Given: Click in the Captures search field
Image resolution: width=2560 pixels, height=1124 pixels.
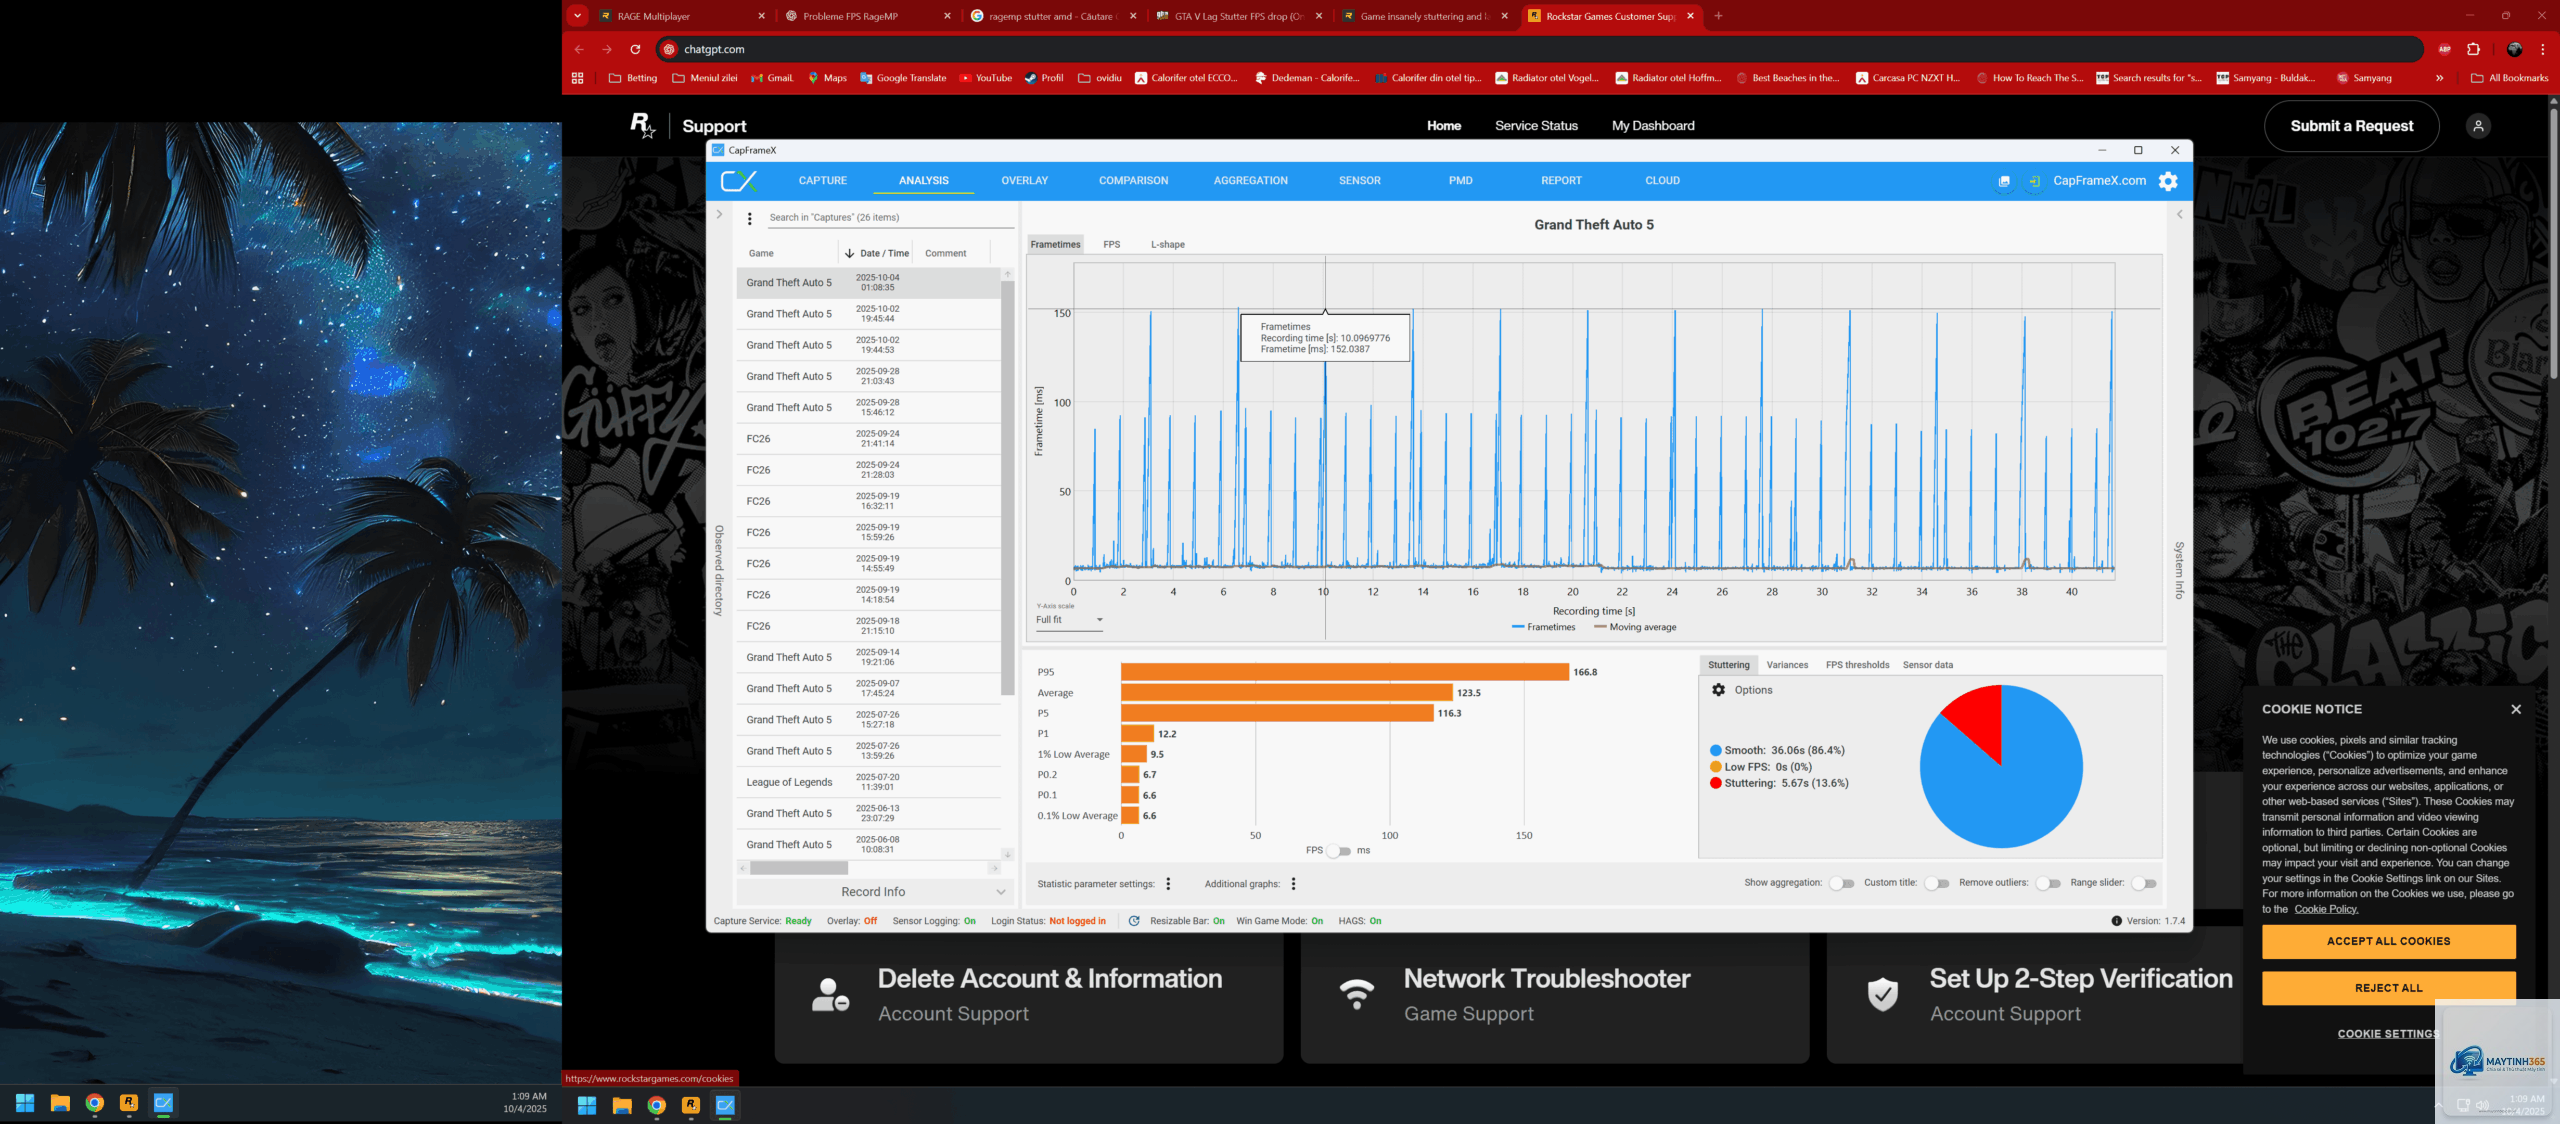Looking at the screenshot, I should [888, 218].
